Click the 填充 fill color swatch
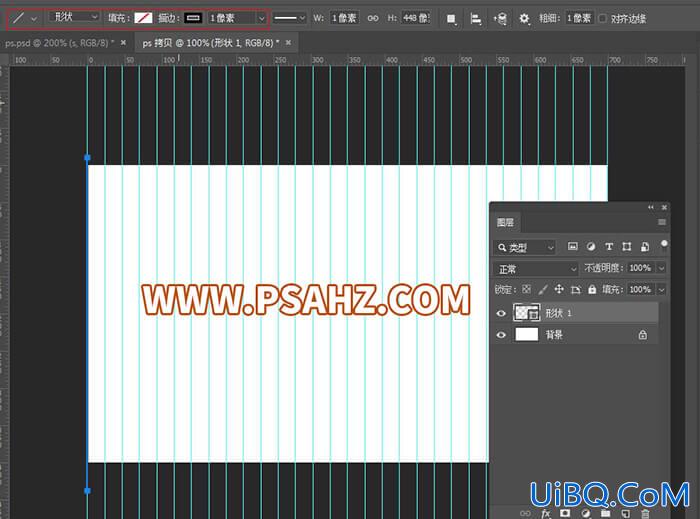This screenshot has width=700, height=519. tap(143, 18)
